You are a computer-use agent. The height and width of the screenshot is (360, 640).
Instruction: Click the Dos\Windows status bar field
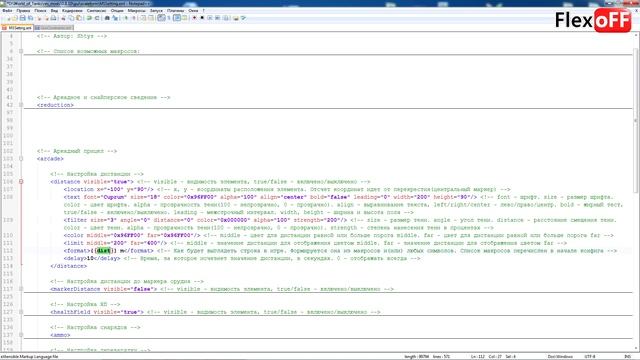[x=560, y=357]
